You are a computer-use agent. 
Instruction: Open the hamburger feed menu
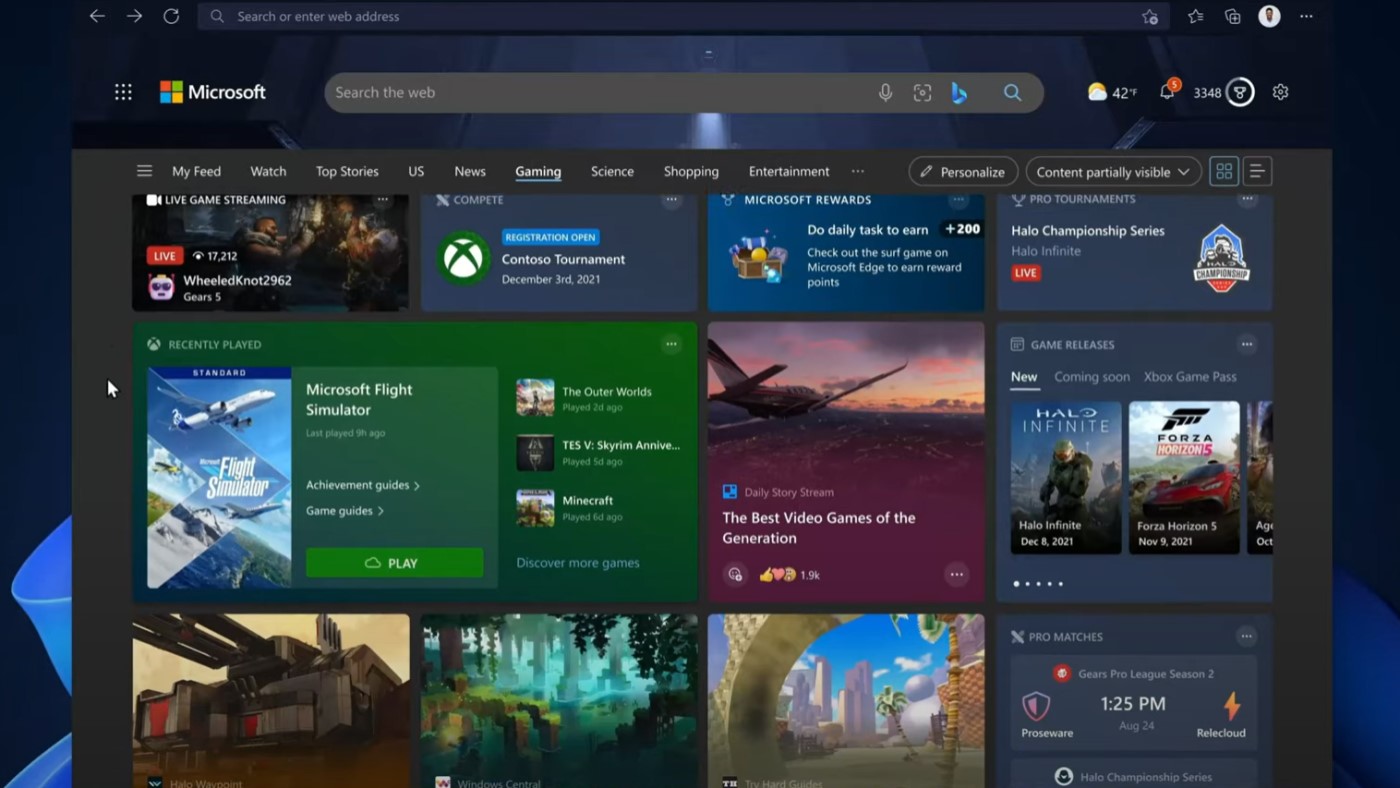click(x=144, y=171)
